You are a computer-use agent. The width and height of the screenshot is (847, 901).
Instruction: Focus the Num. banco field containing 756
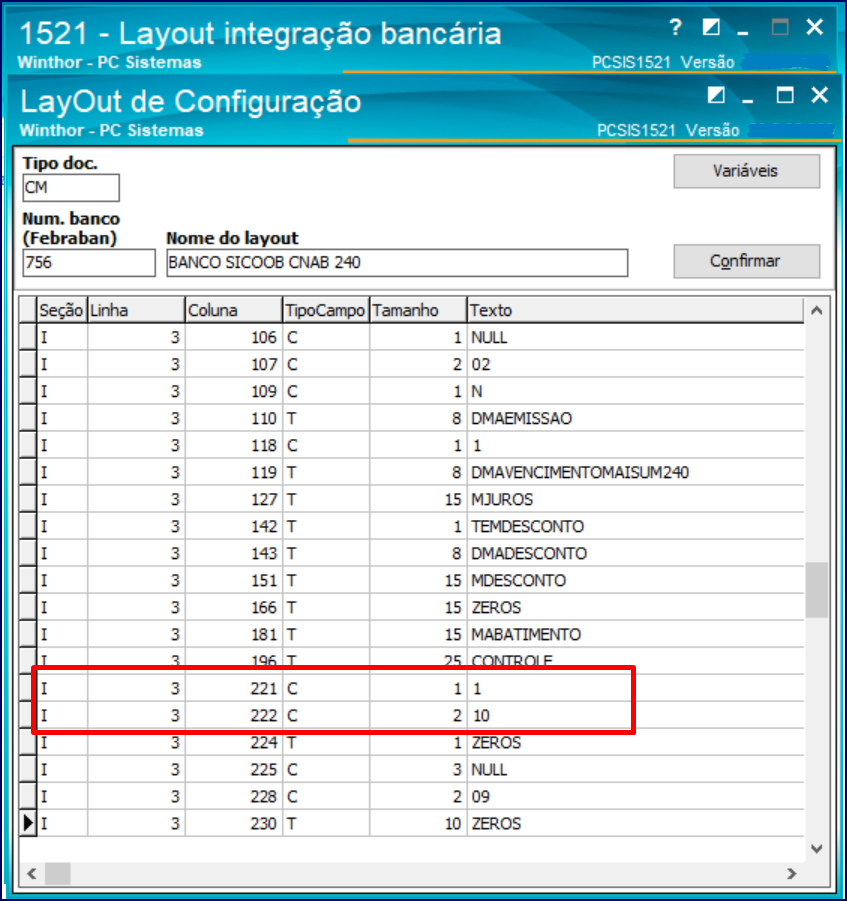(x=88, y=263)
